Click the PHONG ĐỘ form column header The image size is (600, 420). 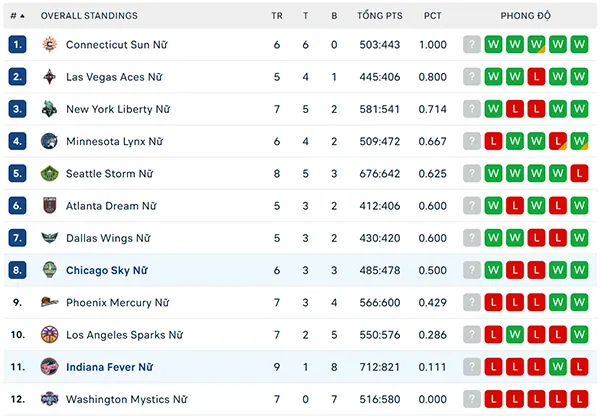[525, 16]
